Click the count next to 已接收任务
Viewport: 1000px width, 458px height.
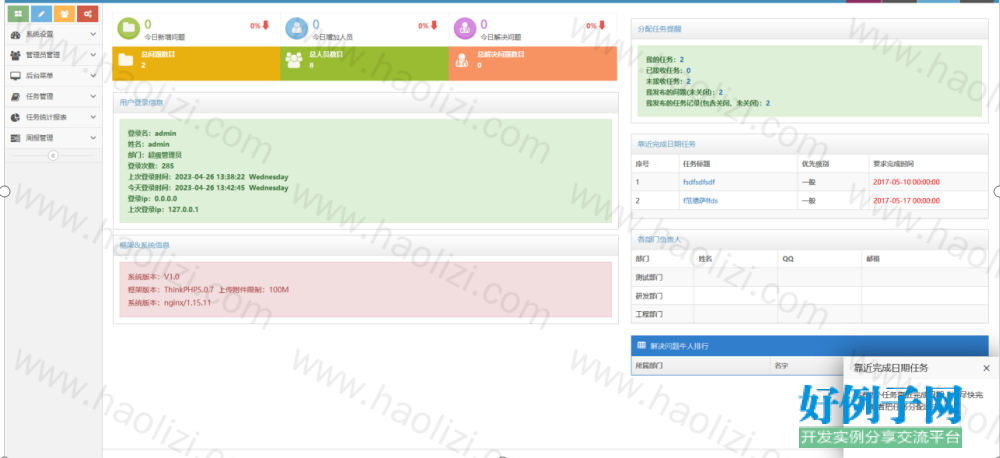point(688,70)
